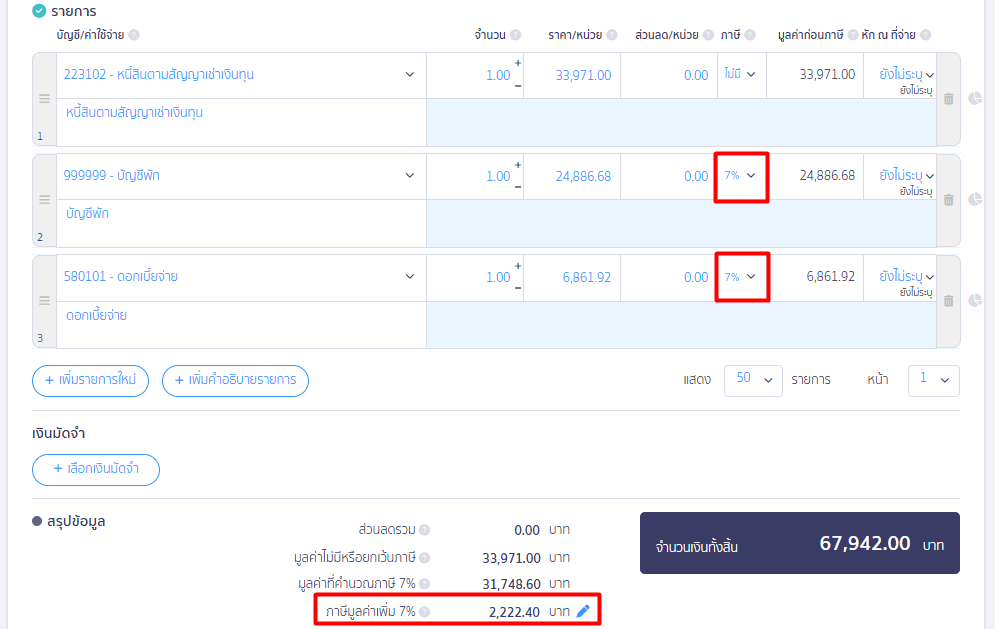The width and height of the screenshot is (995, 629).
Task: Click price field 24,886.68 on row 2
Action: click(x=574, y=176)
